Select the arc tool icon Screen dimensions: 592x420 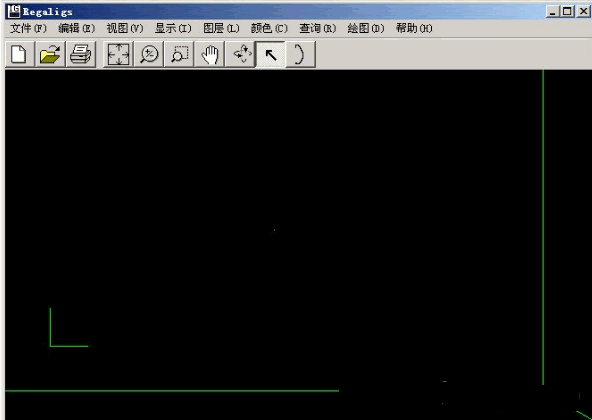click(x=301, y=54)
